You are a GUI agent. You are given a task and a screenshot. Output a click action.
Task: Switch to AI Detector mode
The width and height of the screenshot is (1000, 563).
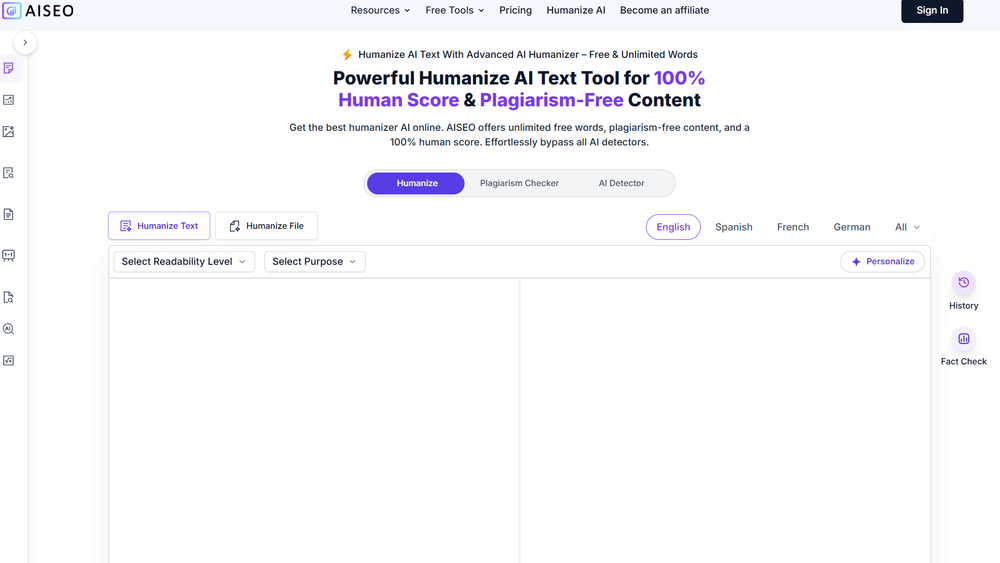point(621,183)
